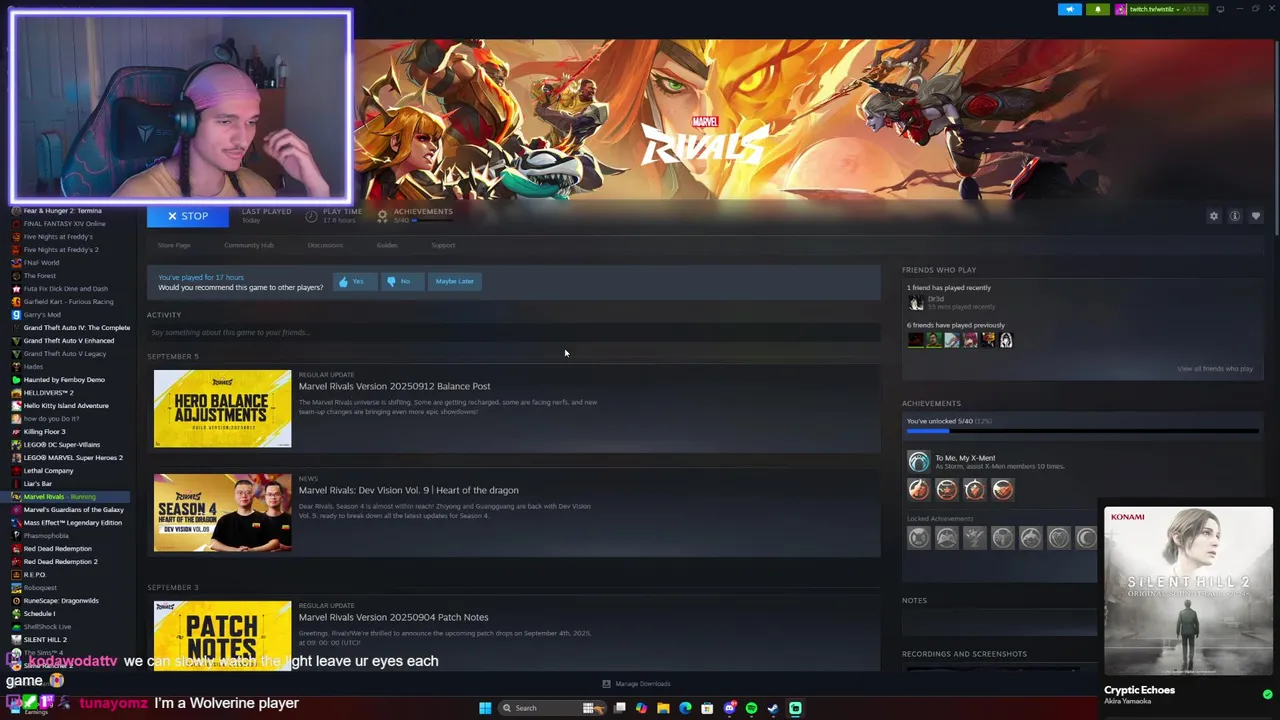The height and width of the screenshot is (720, 1280).
Task: Click first locked achievement icon
Action: point(918,538)
